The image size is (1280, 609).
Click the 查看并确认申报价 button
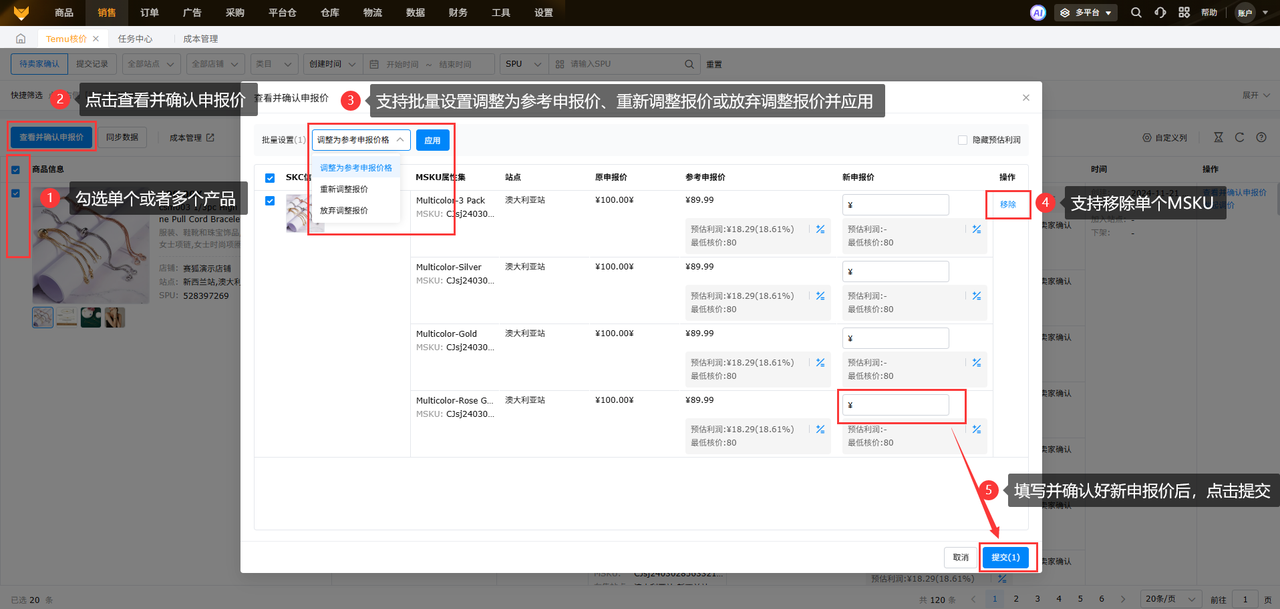click(52, 137)
